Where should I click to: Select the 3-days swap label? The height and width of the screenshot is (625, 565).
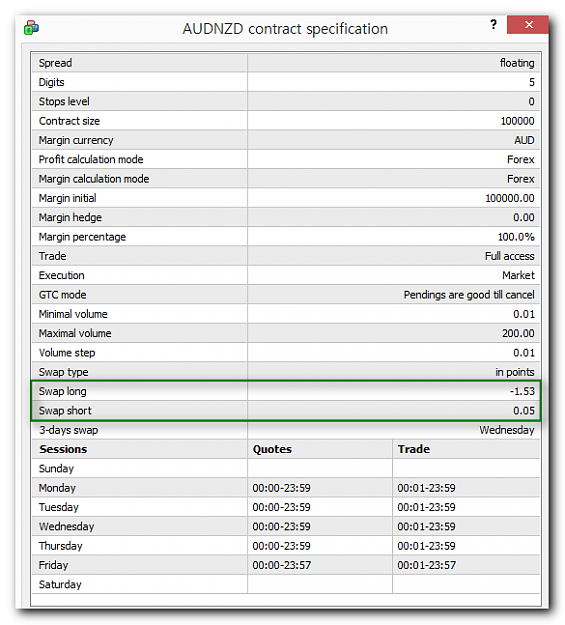(x=69, y=430)
